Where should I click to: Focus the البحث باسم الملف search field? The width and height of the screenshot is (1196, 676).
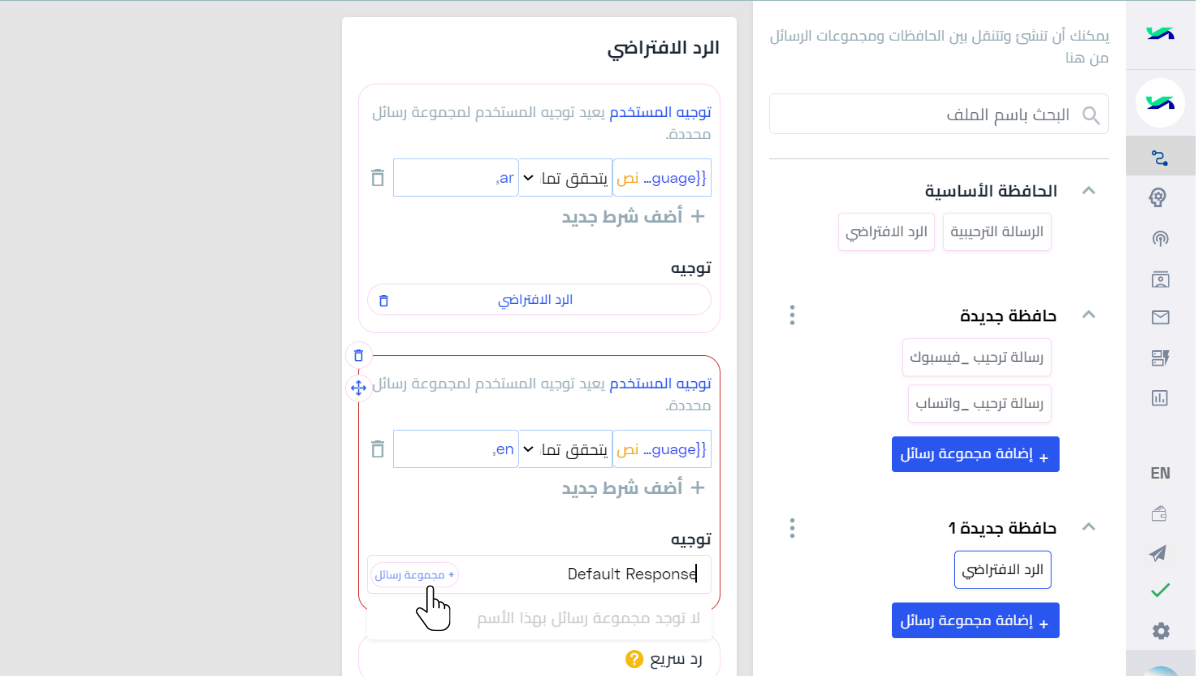pyautogui.click(x=938, y=114)
